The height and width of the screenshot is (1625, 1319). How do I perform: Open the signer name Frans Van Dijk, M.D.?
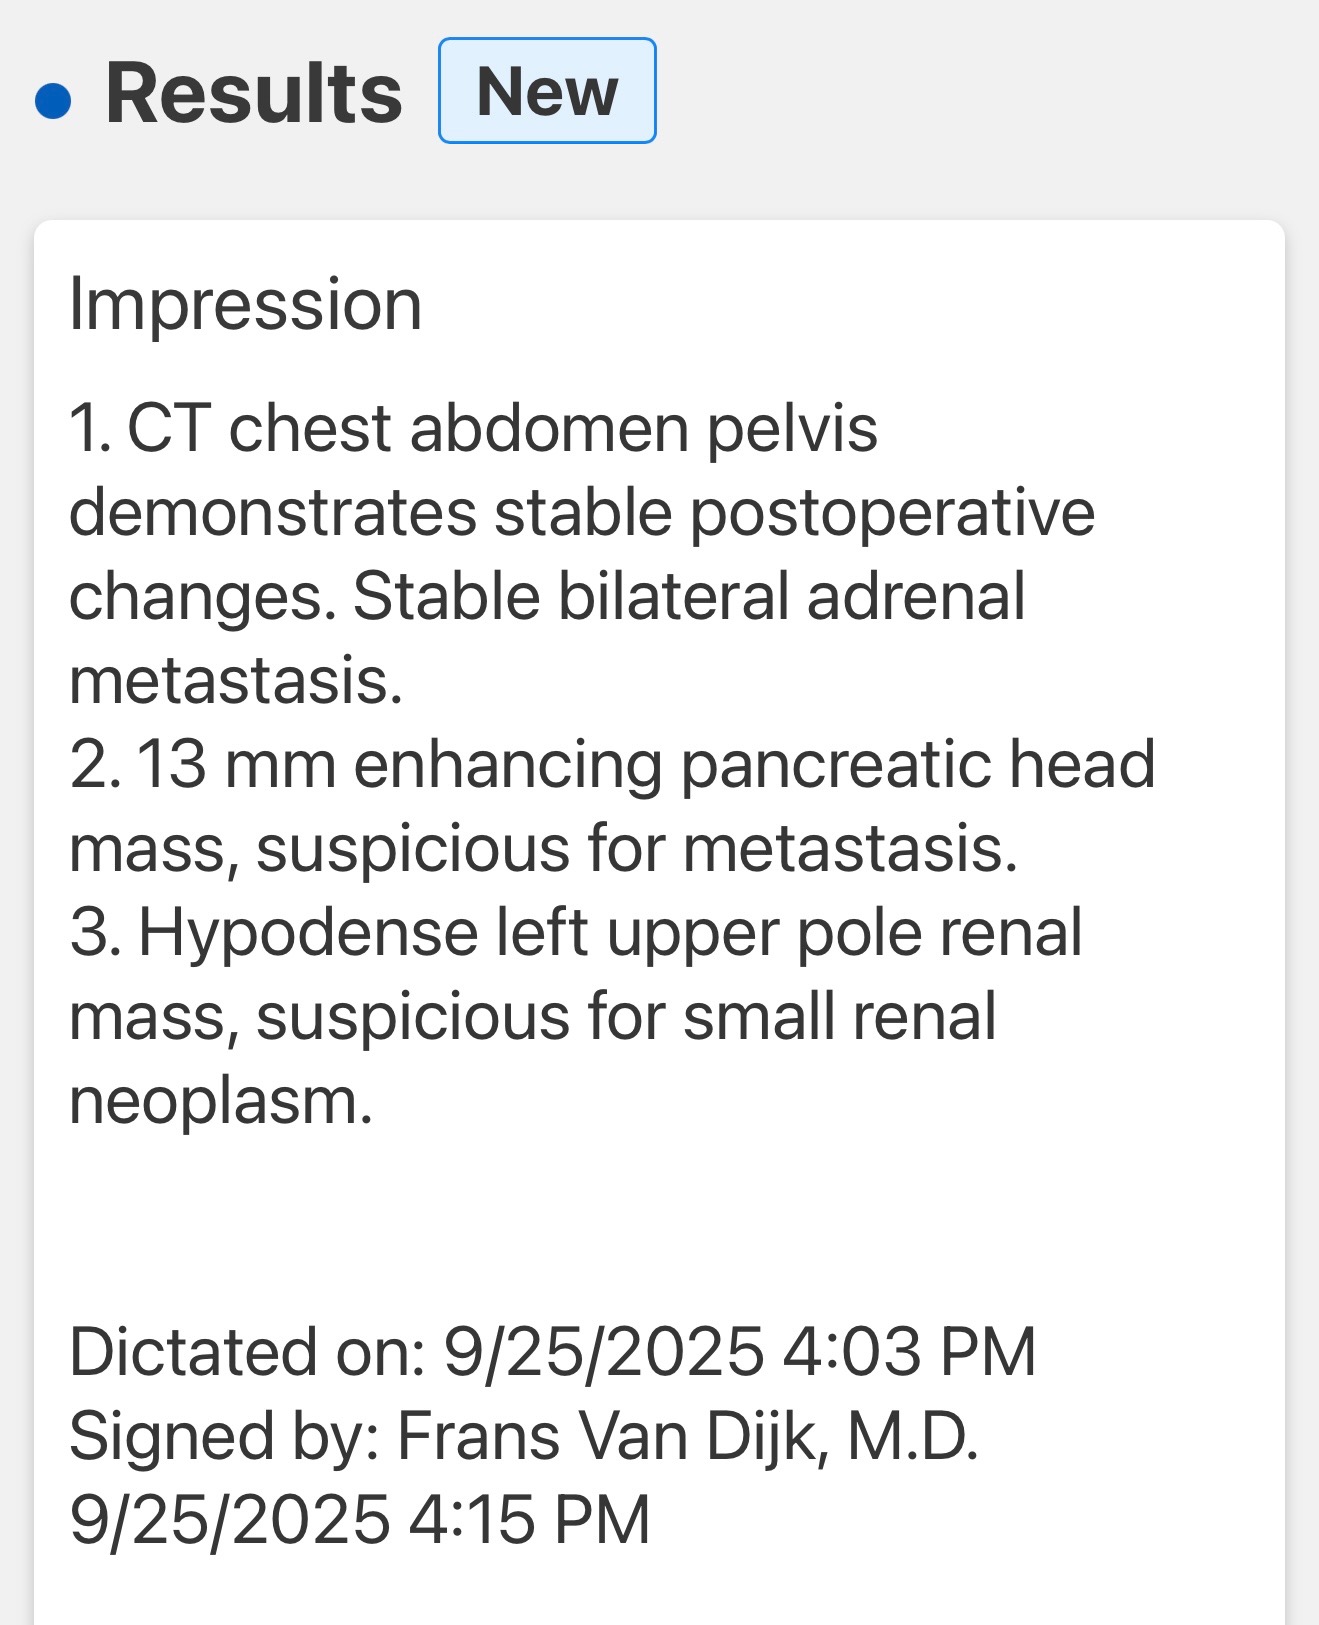coord(688,1436)
